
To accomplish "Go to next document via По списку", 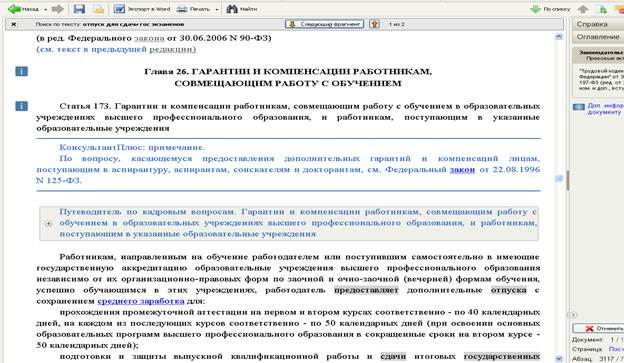I will pos(551,9).
